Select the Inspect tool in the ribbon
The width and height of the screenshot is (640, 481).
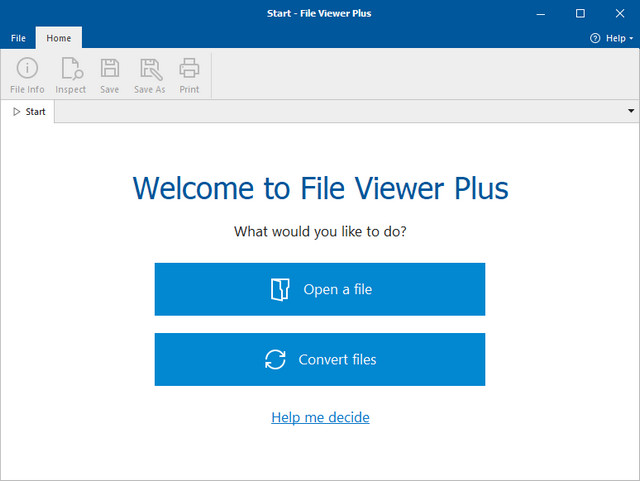71,69
